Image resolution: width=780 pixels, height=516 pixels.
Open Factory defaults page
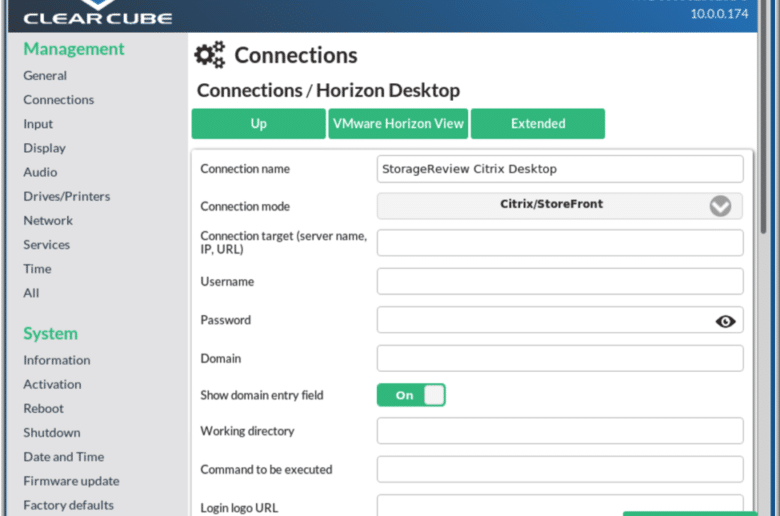[68, 505]
